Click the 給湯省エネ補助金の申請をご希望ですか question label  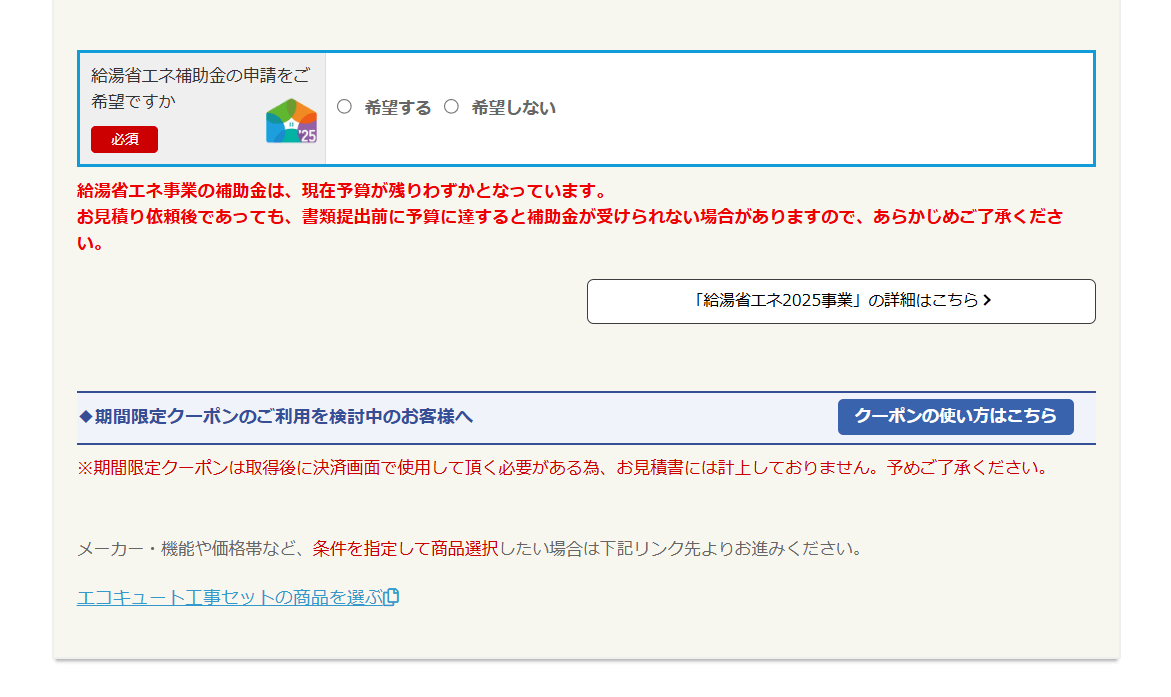[200, 88]
